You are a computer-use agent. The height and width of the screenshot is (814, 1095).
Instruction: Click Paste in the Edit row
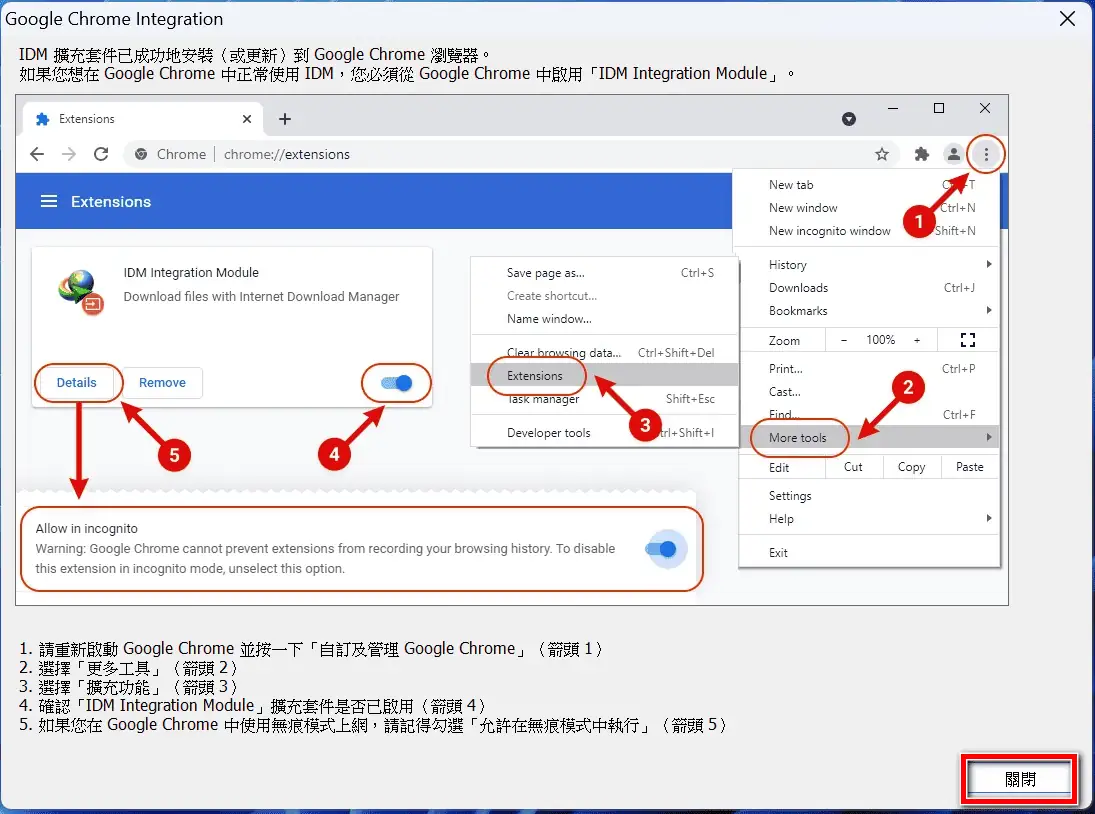pyautogui.click(x=969, y=467)
